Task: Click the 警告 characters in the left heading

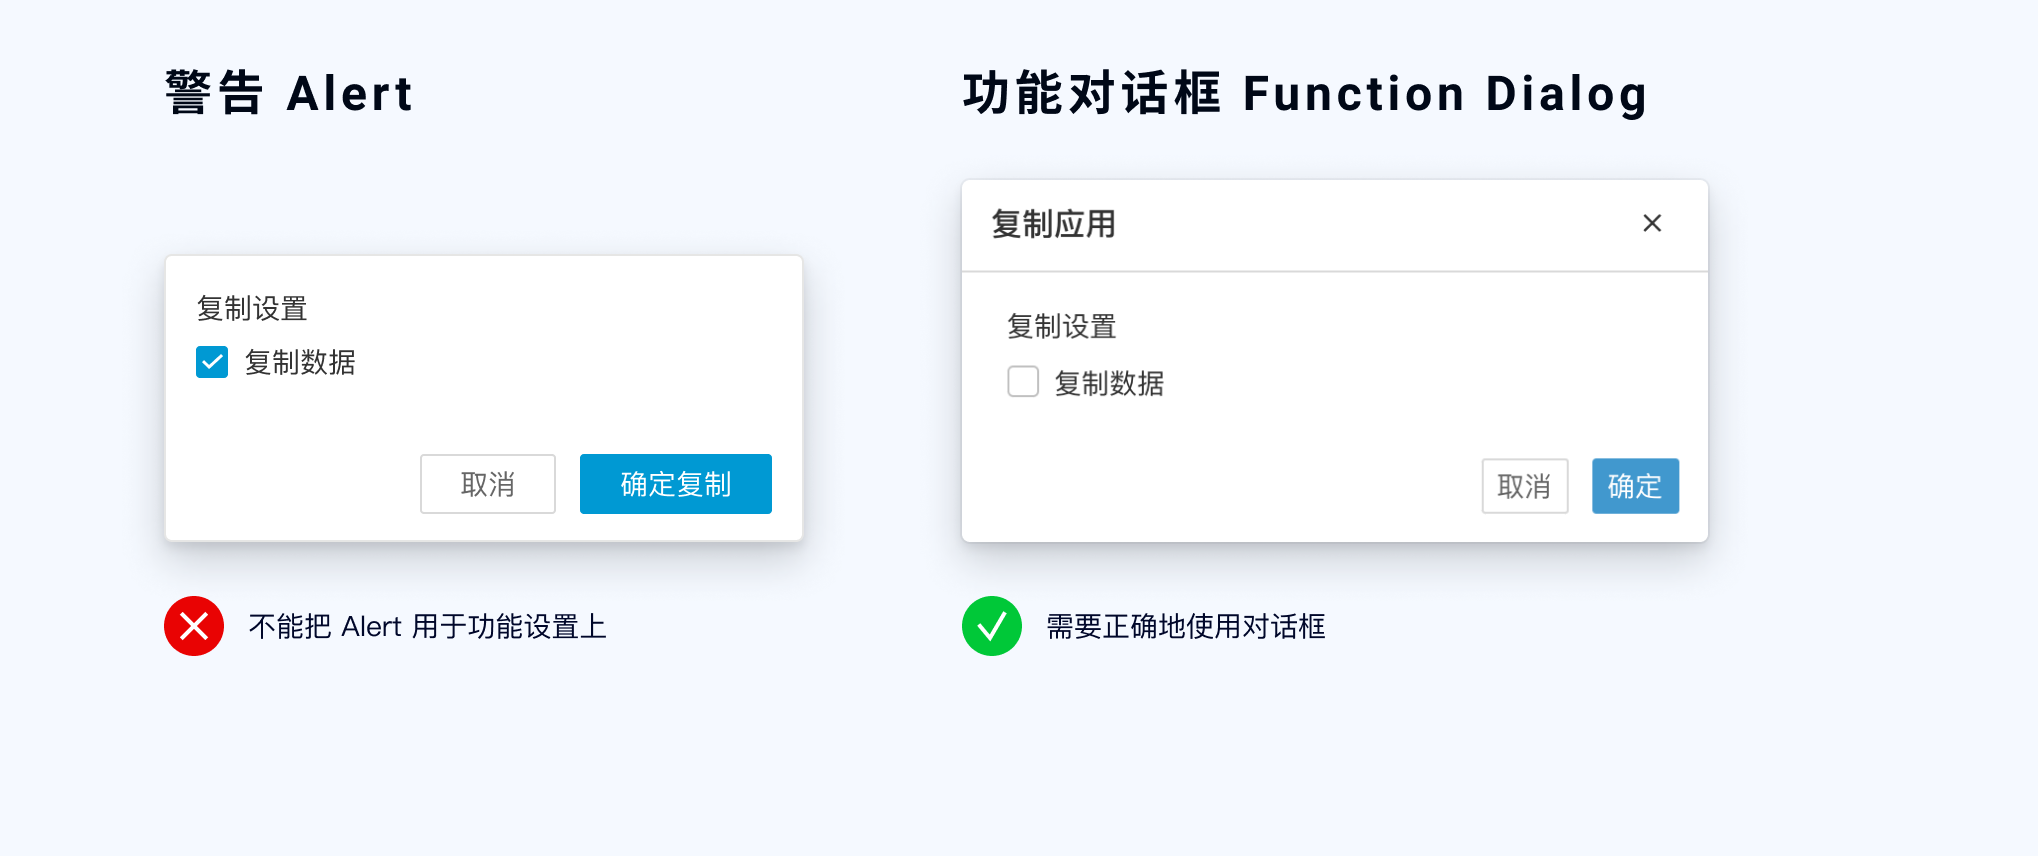Action: tap(214, 94)
